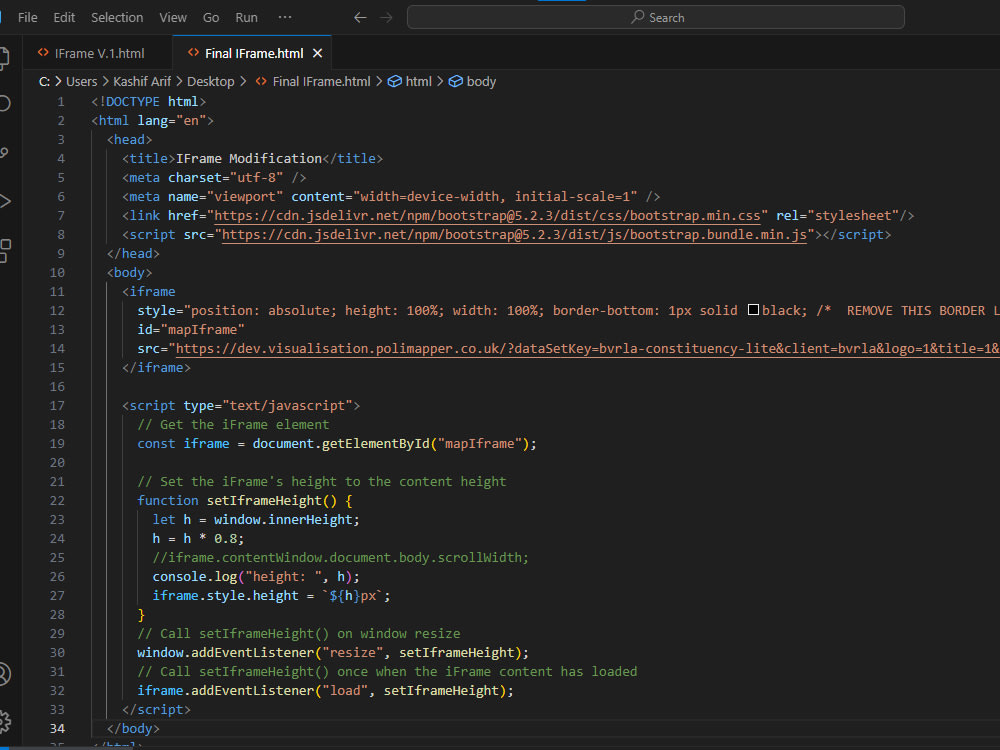This screenshot has height=750, width=1000.
Task: Open the File menu
Action: click(27, 17)
